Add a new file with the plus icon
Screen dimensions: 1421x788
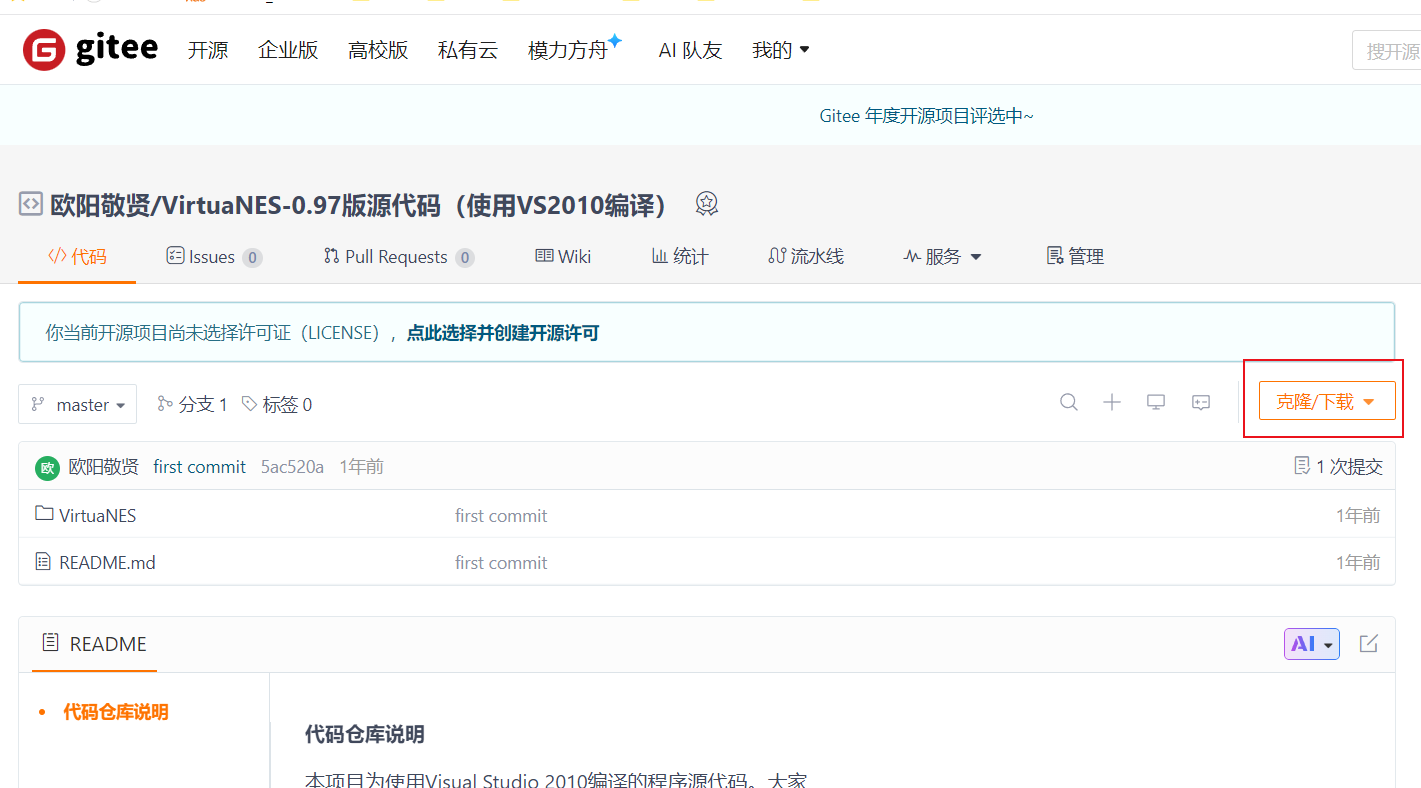(1112, 402)
